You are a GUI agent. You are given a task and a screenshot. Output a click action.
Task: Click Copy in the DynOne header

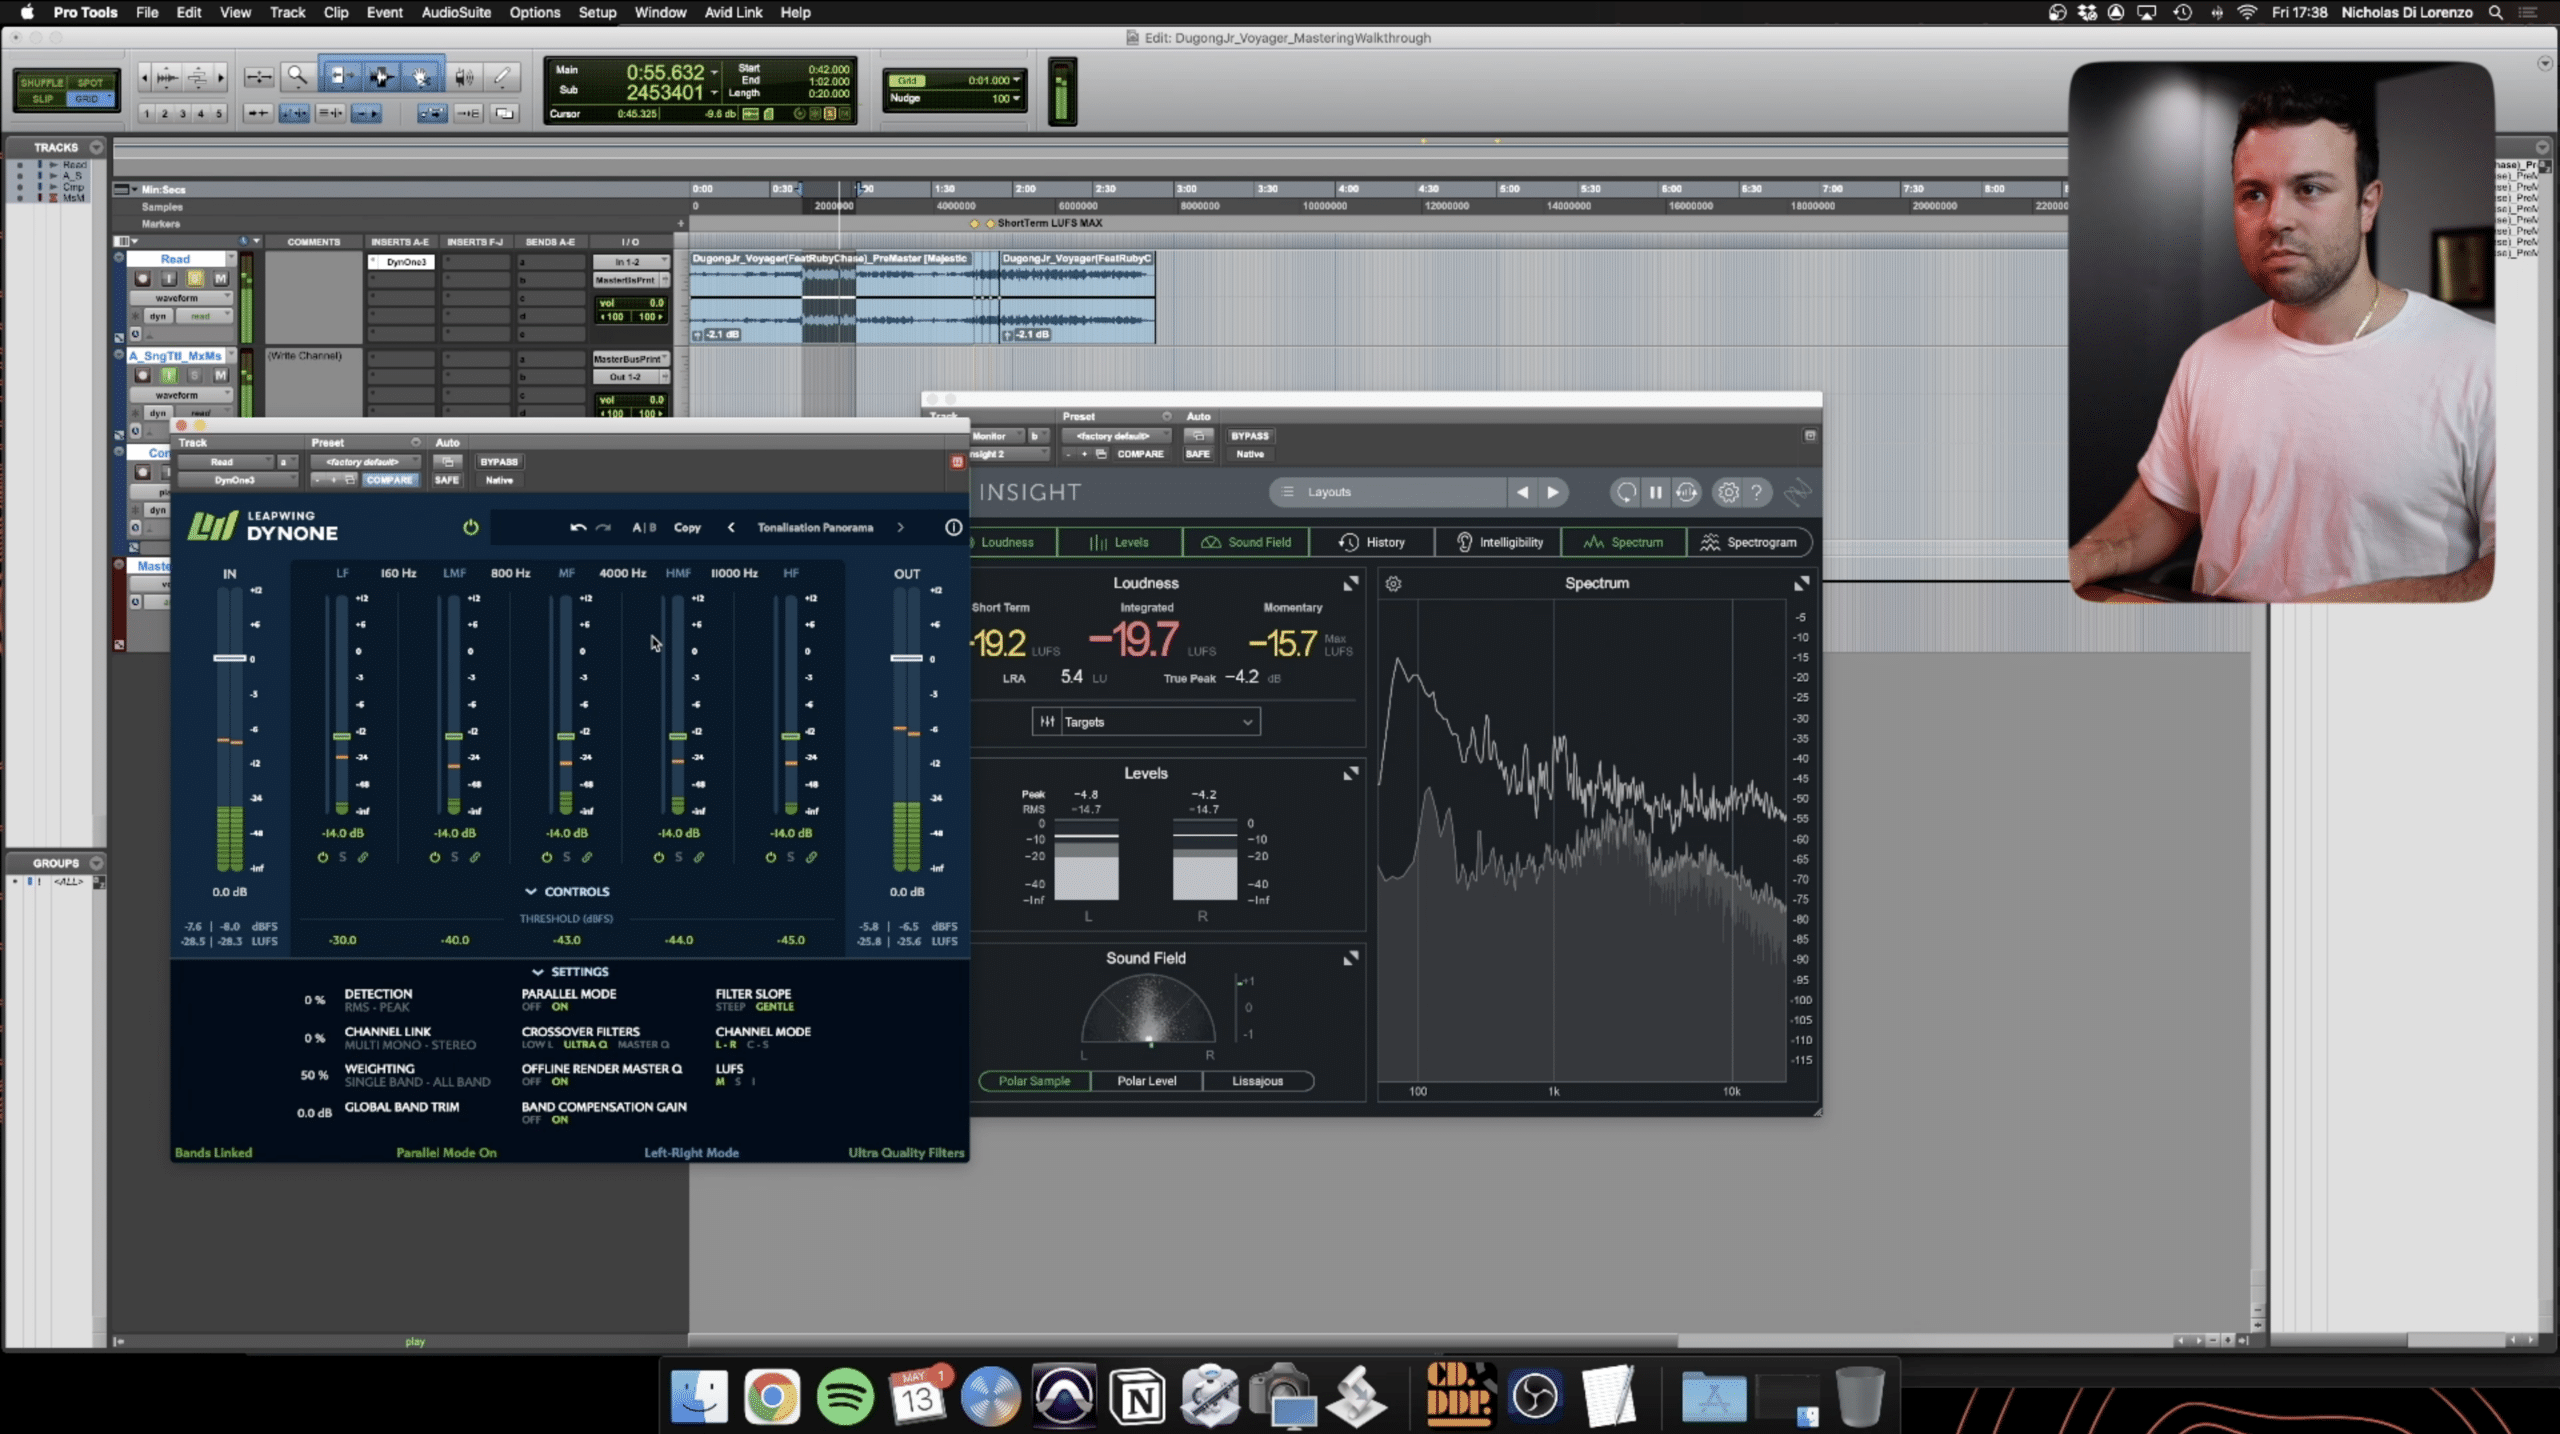point(687,527)
